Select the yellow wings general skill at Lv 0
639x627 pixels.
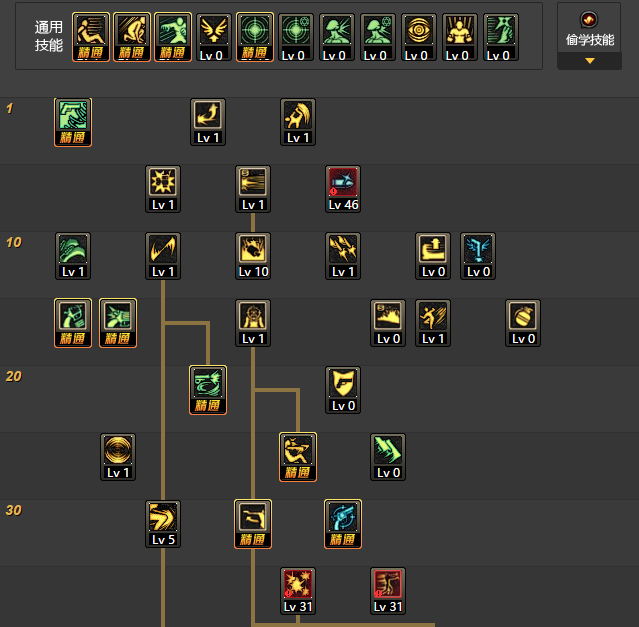pos(214,37)
